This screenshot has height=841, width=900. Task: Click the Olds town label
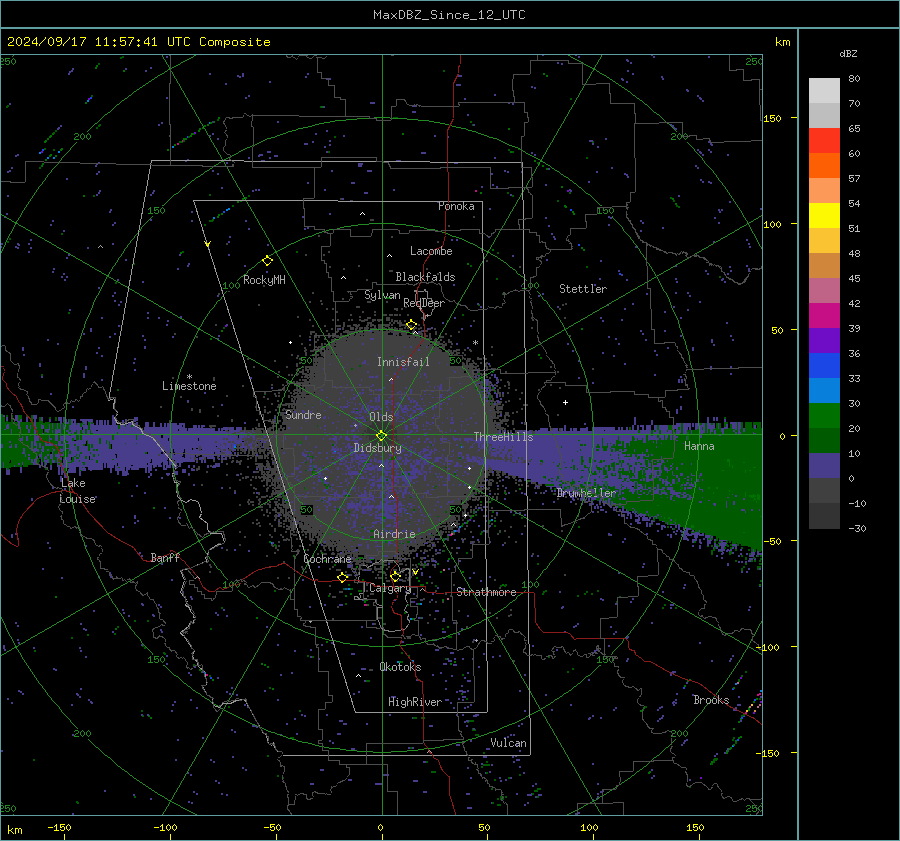[x=381, y=417]
